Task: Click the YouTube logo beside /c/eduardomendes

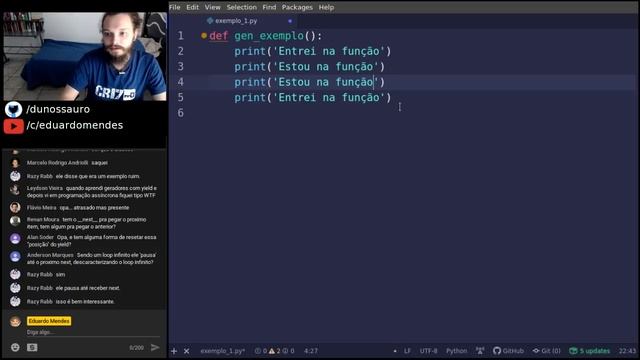Action: [13, 127]
